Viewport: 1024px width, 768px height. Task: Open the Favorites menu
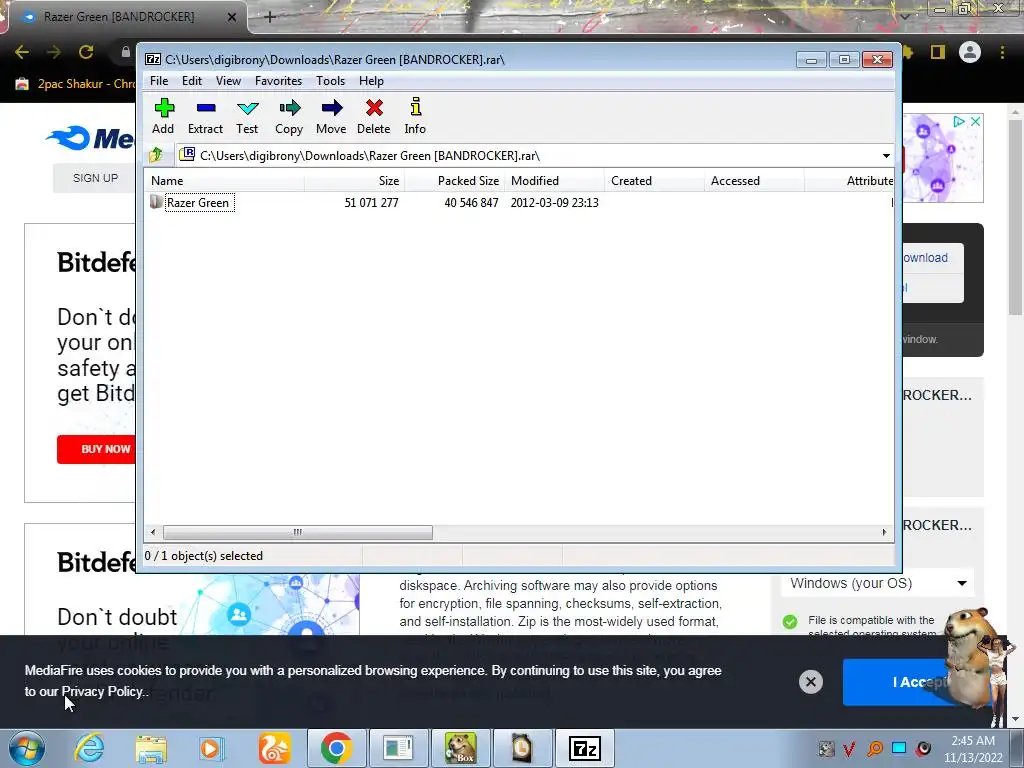point(278,81)
